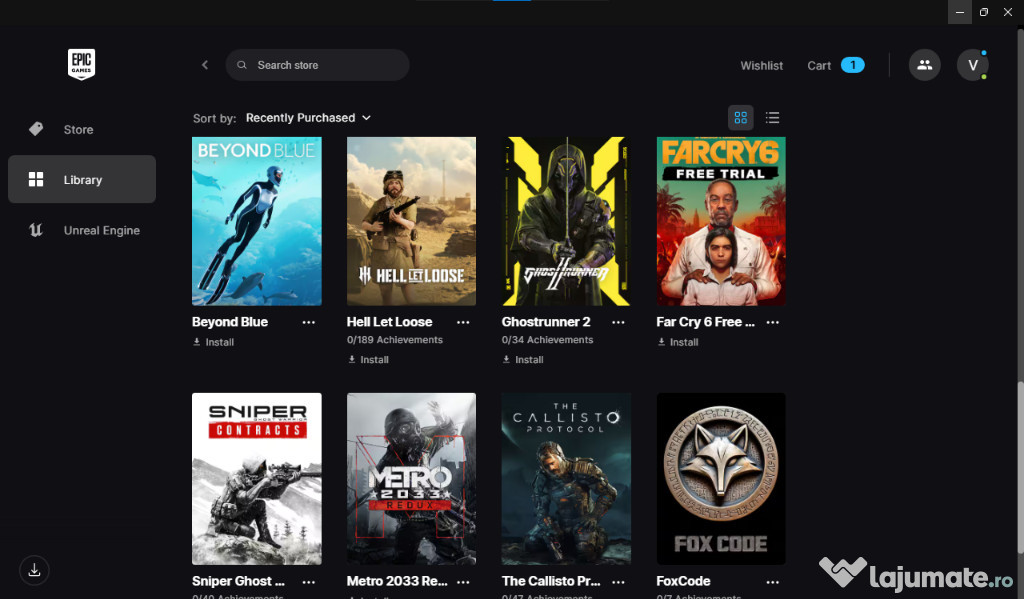Open options menu for Beyond Blue

pyautogui.click(x=309, y=322)
